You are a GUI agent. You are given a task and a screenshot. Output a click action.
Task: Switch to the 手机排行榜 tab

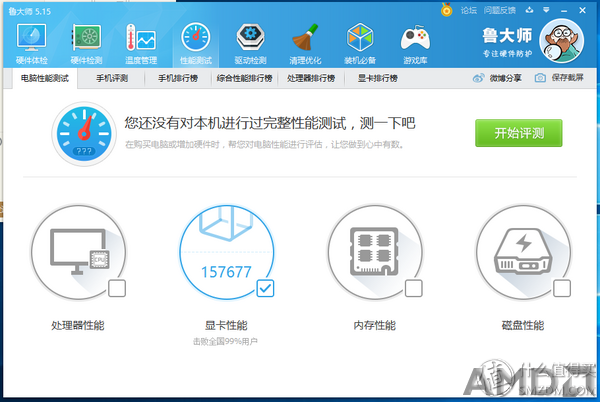[178, 78]
